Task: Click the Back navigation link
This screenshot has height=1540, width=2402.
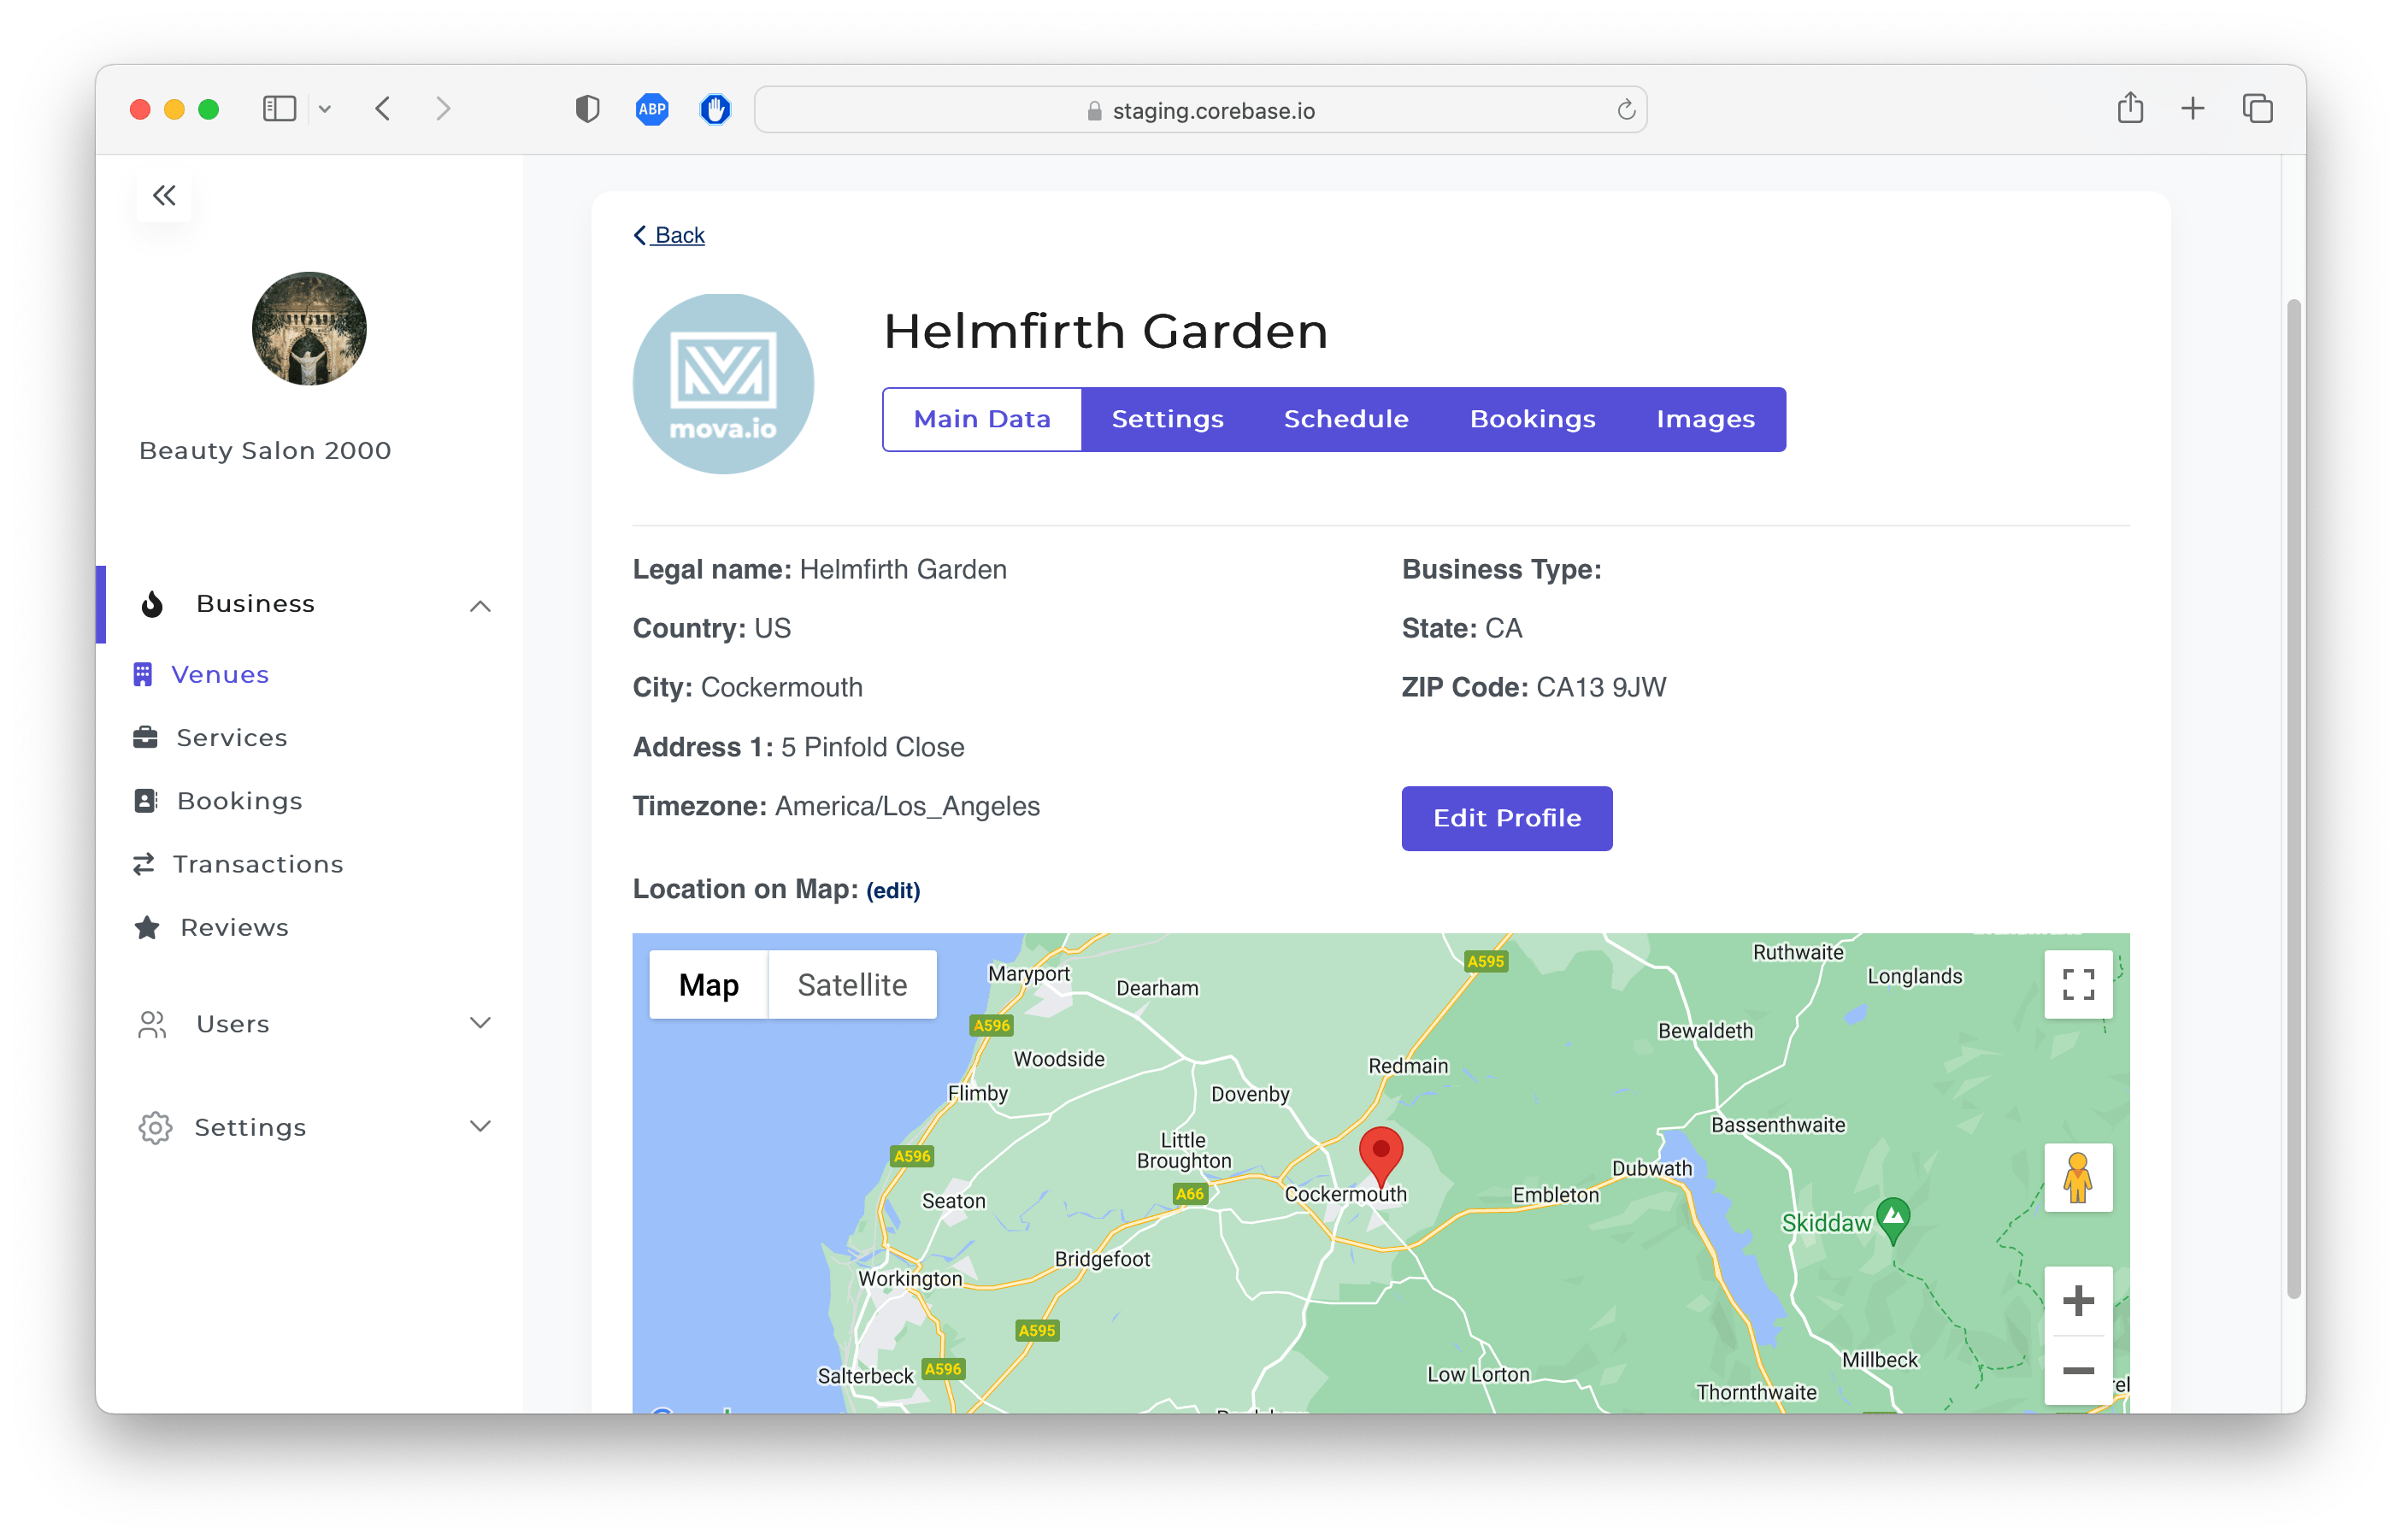Action: coord(668,232)
